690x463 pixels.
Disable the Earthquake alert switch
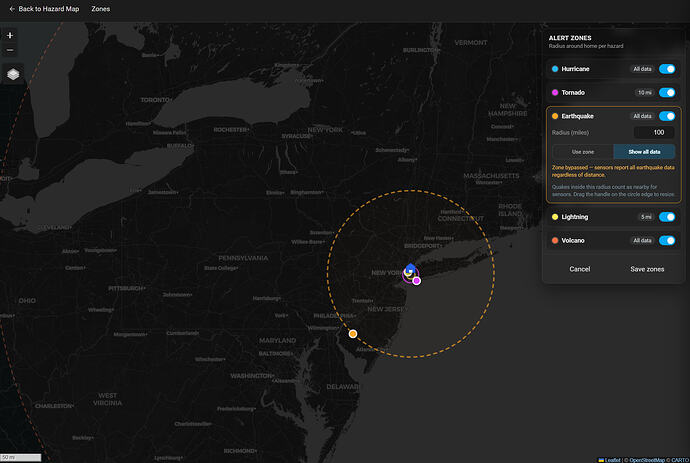667,116
